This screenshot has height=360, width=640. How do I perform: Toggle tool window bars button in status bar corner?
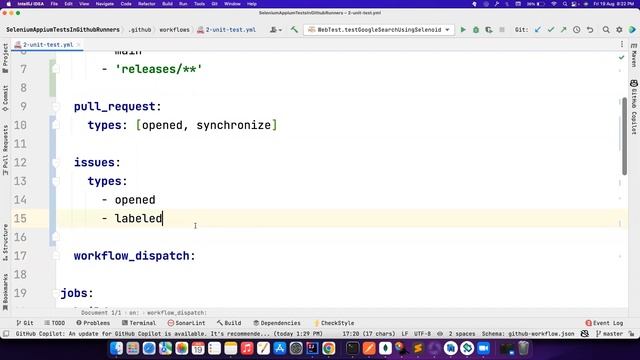click(6, 334)
